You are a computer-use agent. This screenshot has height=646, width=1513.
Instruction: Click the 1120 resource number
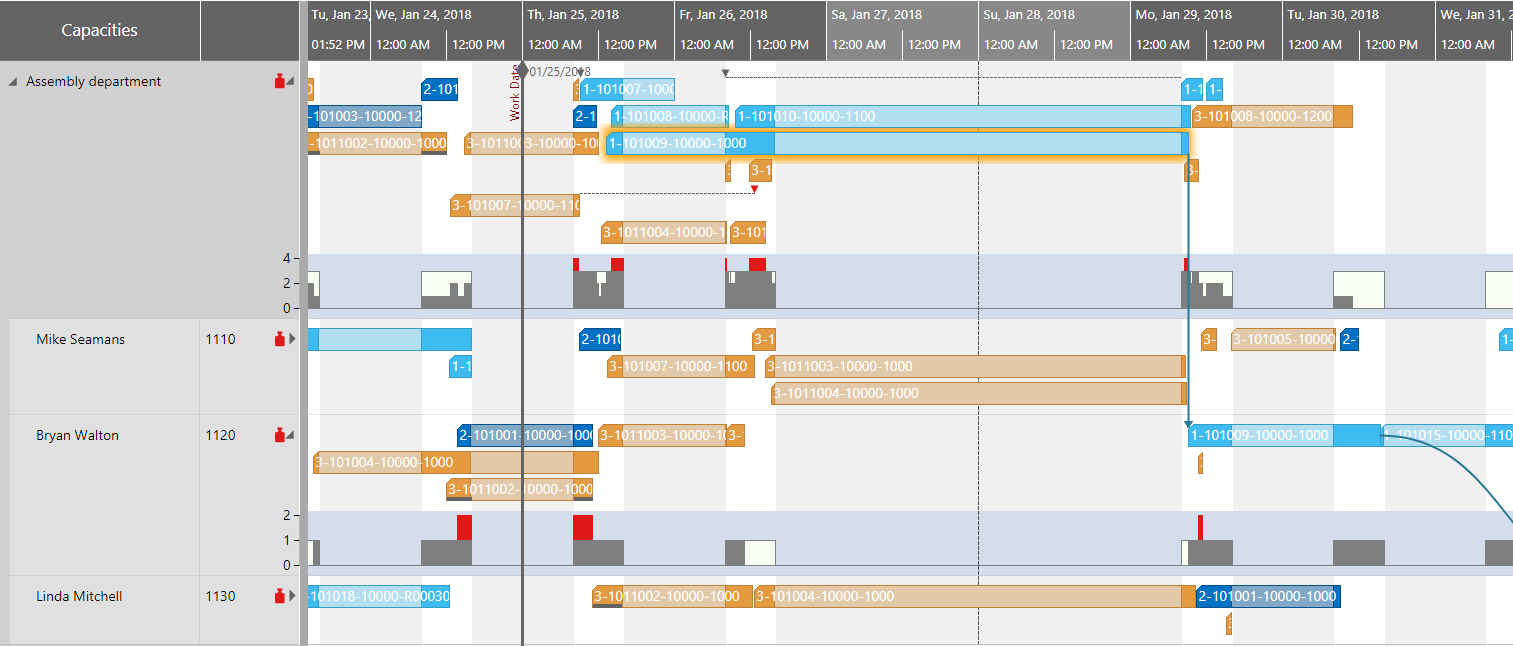(x=220, y=435)
